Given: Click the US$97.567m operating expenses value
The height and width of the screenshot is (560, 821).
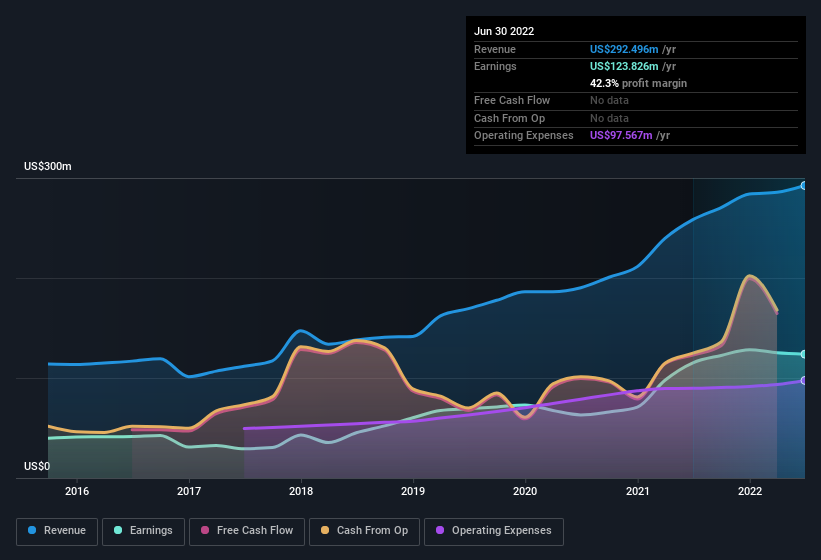Looking at the screenshot, I should click(x=621, y=136).
